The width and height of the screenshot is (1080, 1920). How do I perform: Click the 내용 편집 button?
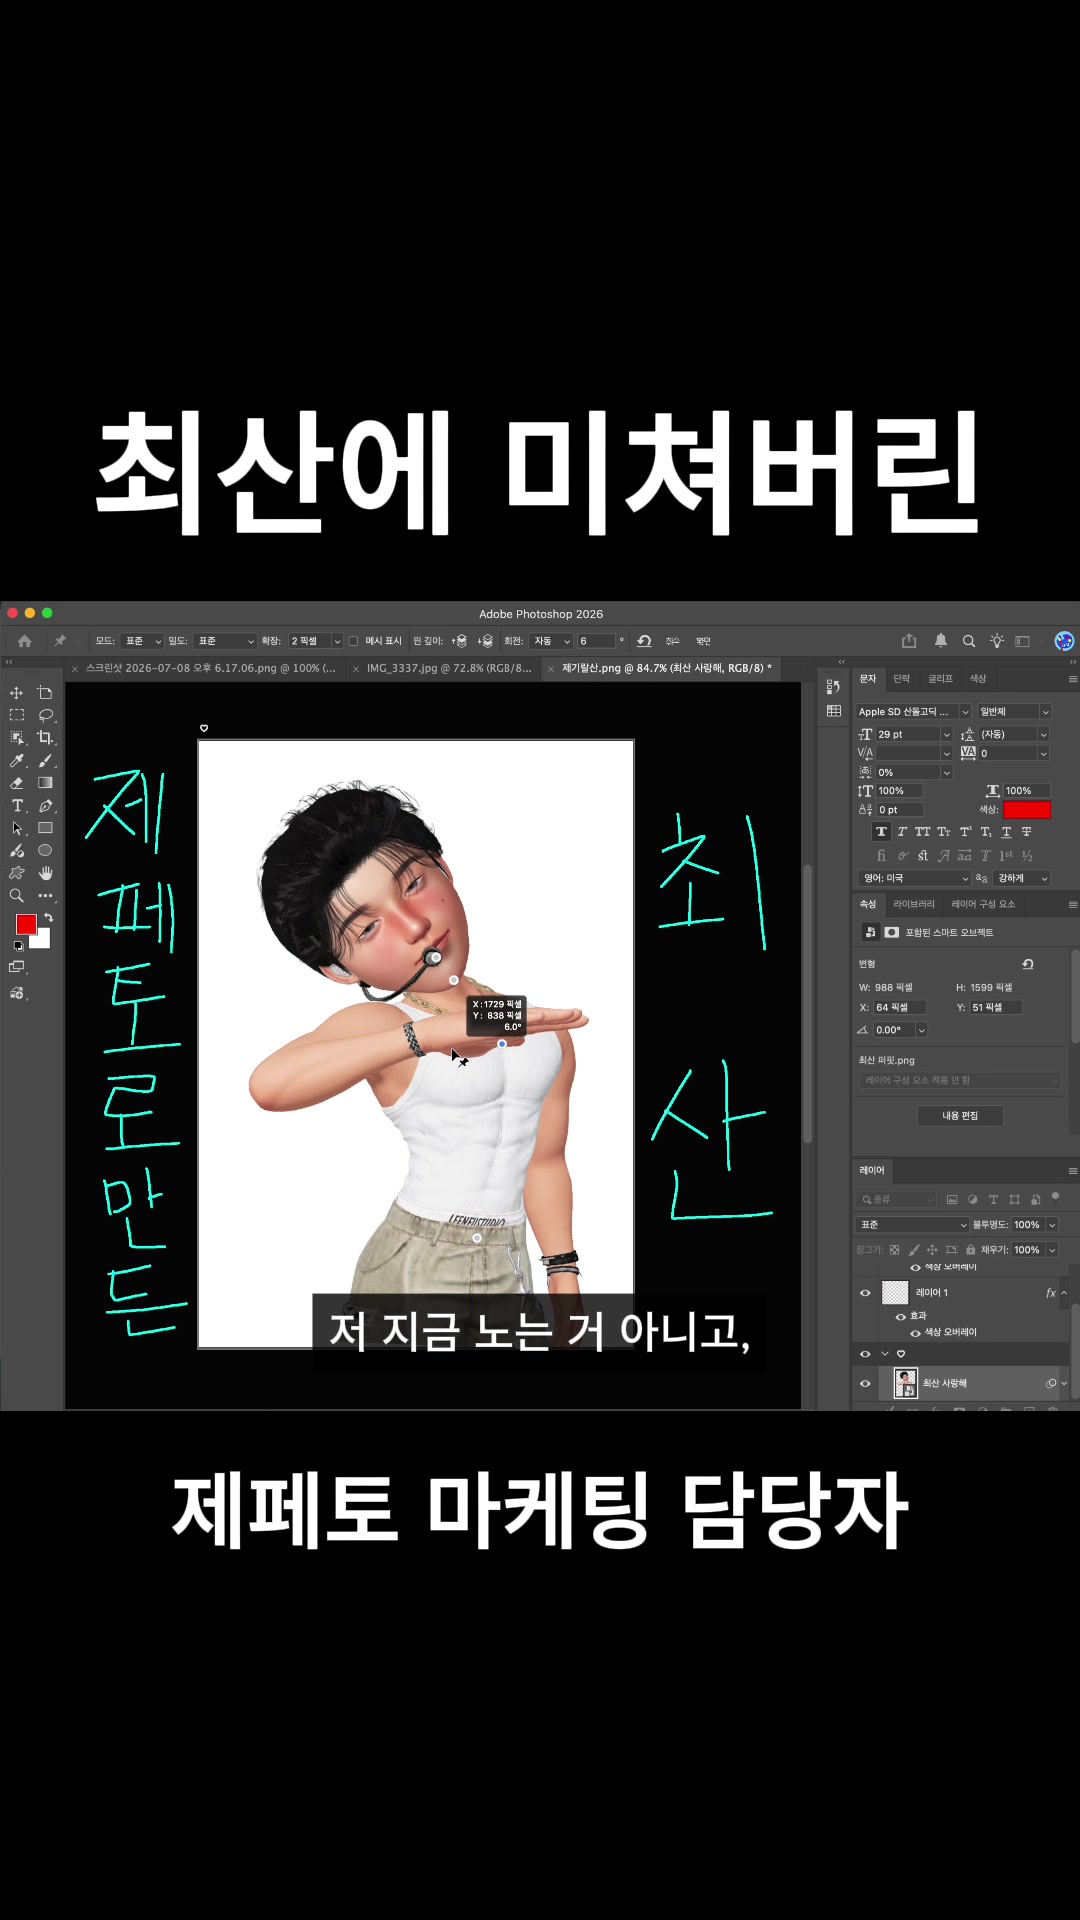960,1116
